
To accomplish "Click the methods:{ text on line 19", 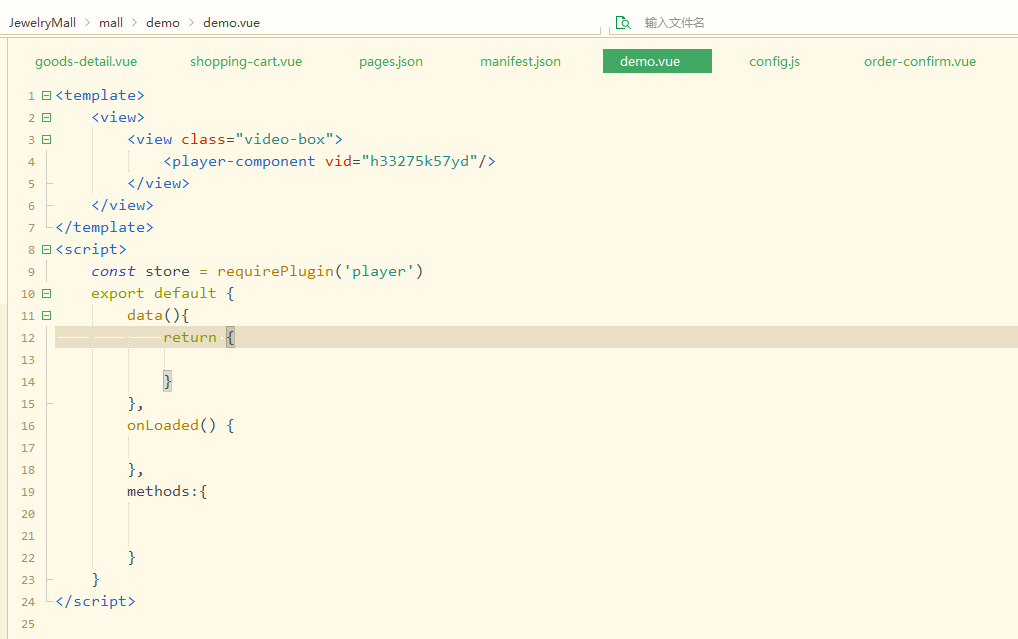I will (167, 492).
